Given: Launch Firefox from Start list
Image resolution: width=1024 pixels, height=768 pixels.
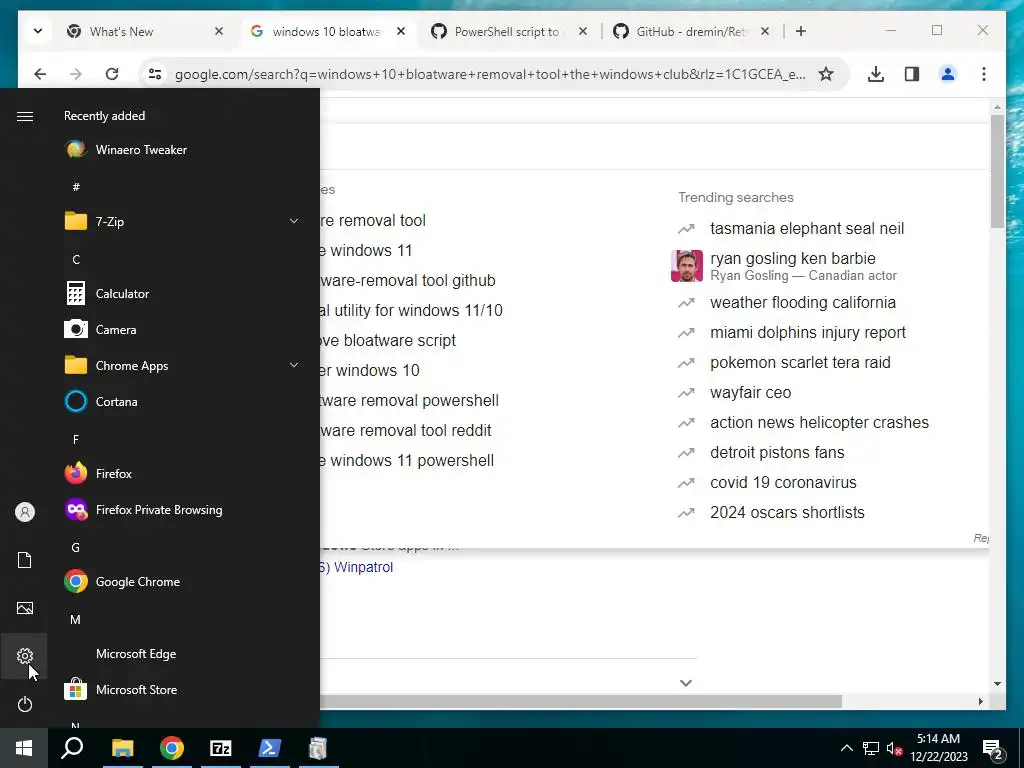Looking at the screenshot, I should coord(184,473).
